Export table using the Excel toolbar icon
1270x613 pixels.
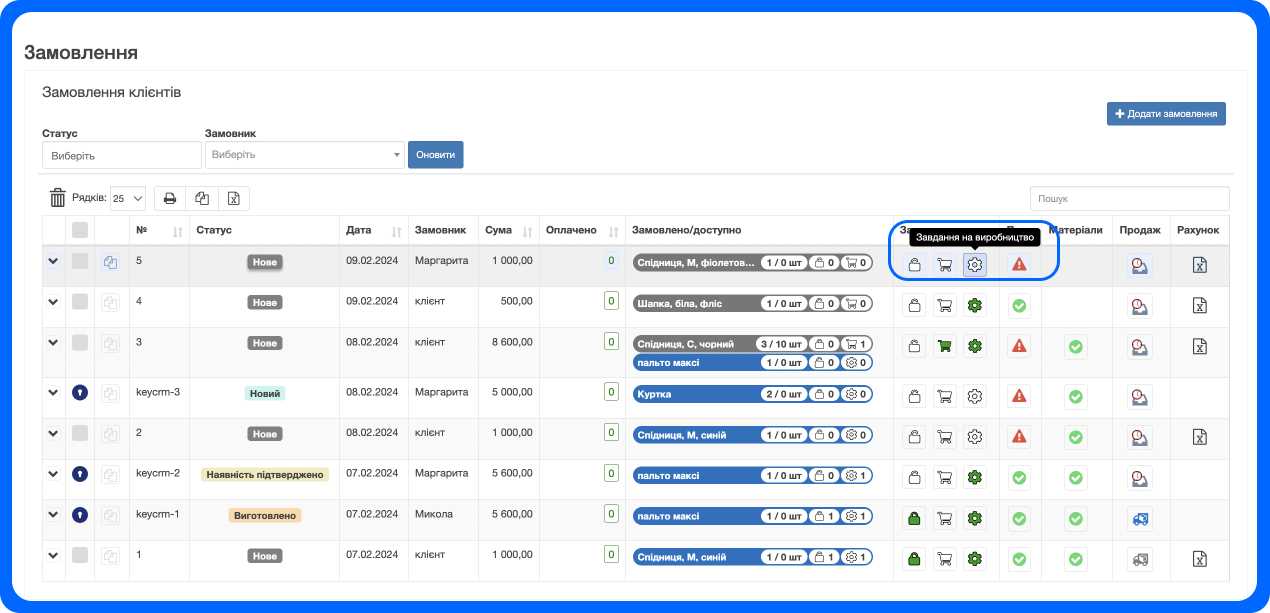pos(233,198)
